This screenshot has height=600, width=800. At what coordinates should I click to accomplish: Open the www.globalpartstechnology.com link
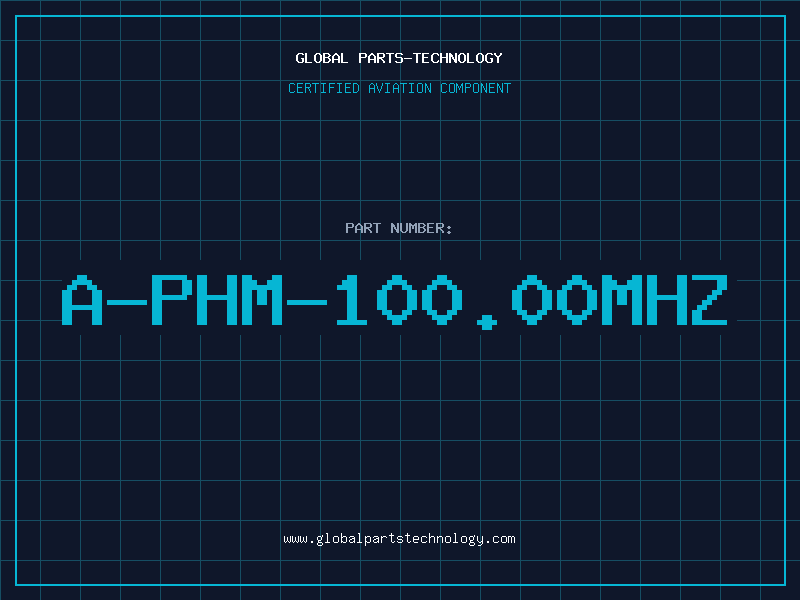(x=399, y=539)
